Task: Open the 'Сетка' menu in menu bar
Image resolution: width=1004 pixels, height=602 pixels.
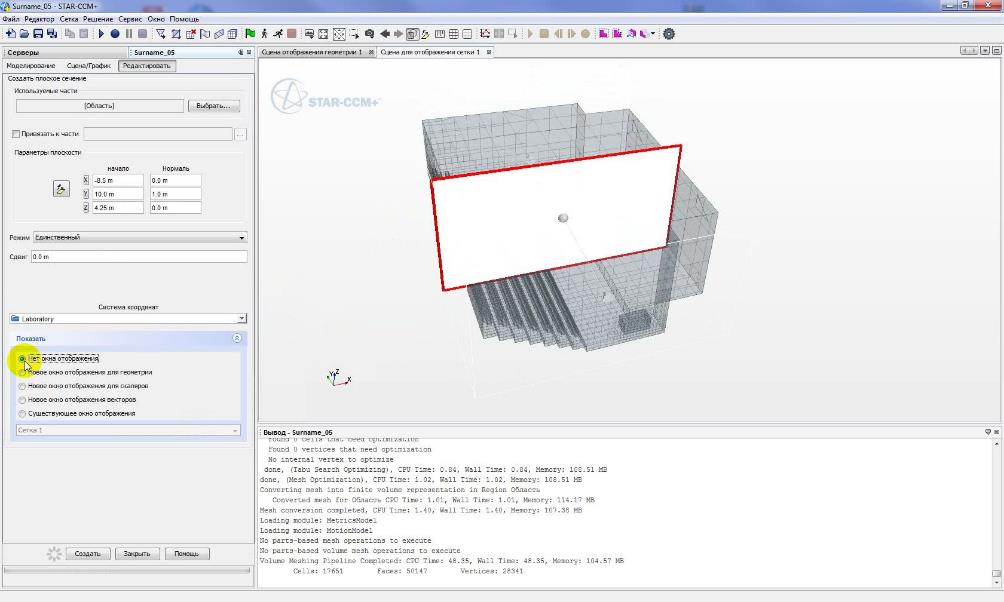Action: (69, 19)
